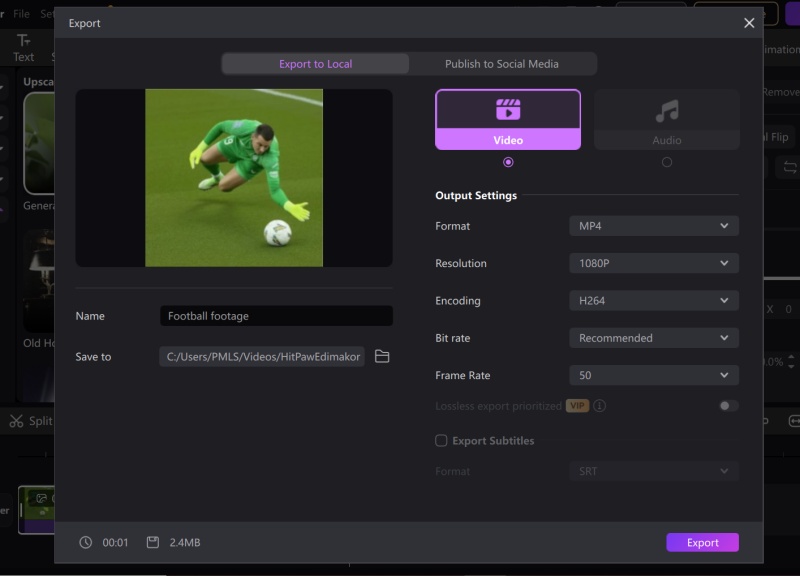
Task: Choose the Video radio button
Action: coord(508,162)
